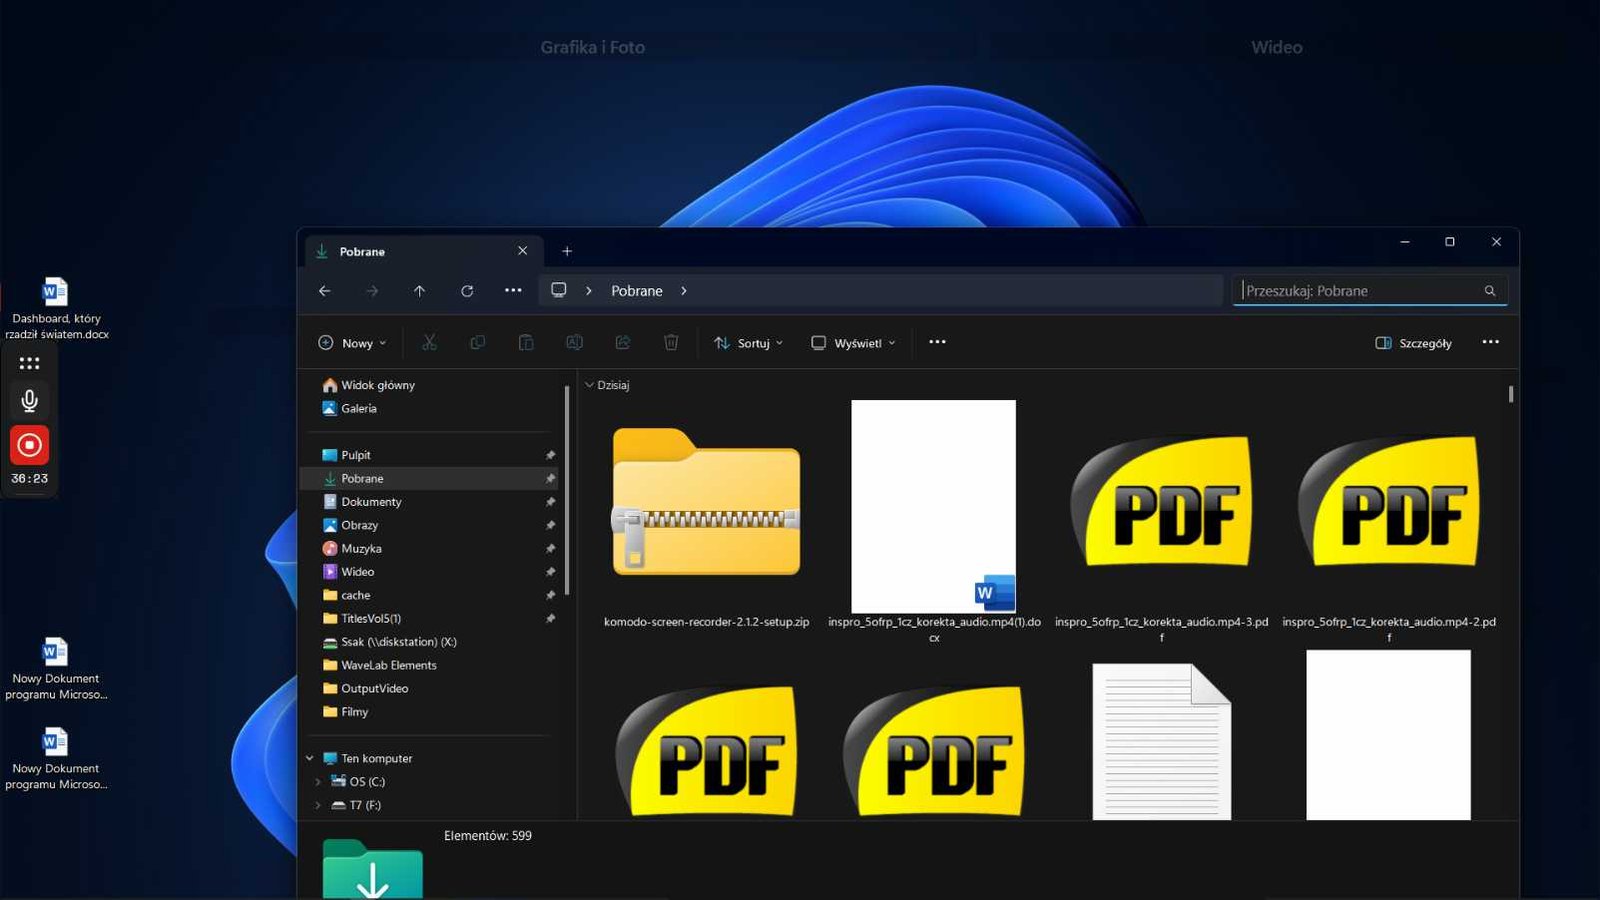
Task: Click the Cut scissors icon in toolbar
Action: click(x=429, y=343)
